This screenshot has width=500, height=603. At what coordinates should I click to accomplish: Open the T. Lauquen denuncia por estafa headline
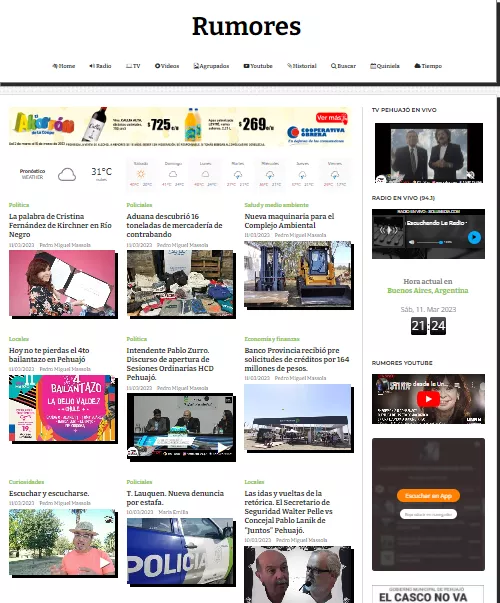(175, 498)
